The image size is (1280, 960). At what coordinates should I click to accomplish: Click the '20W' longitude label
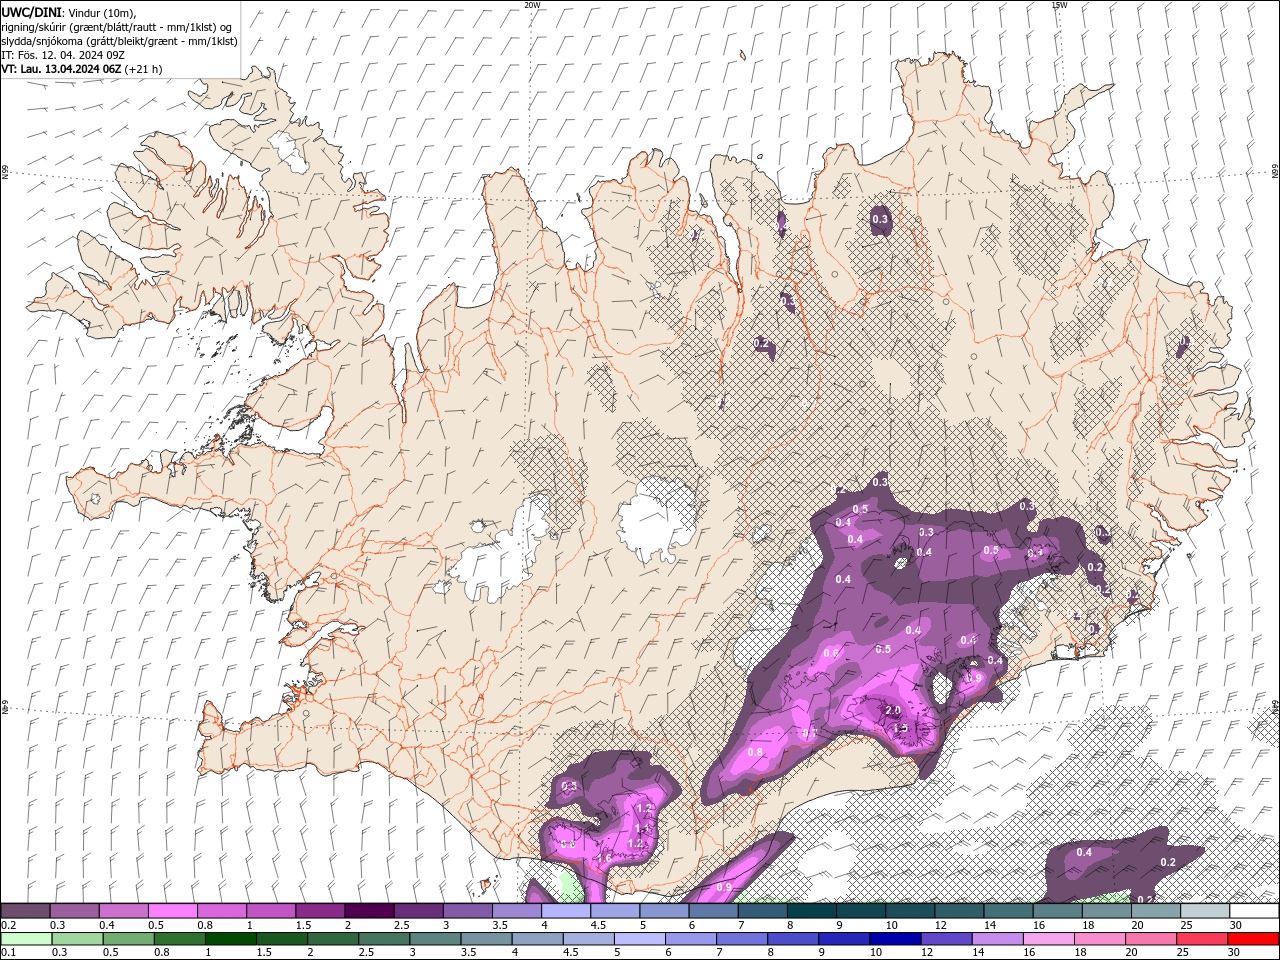[x=532, y=5]
